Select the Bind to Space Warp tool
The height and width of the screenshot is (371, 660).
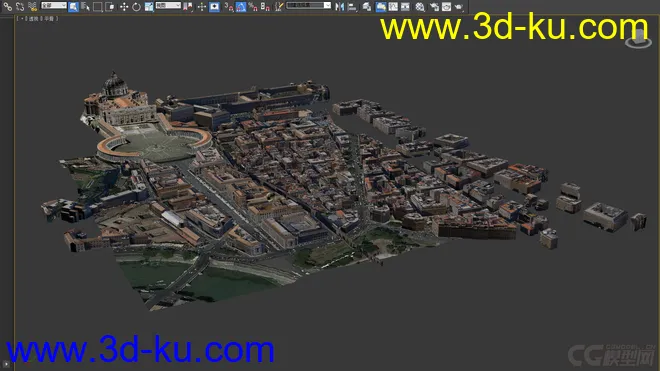point(32,6)
